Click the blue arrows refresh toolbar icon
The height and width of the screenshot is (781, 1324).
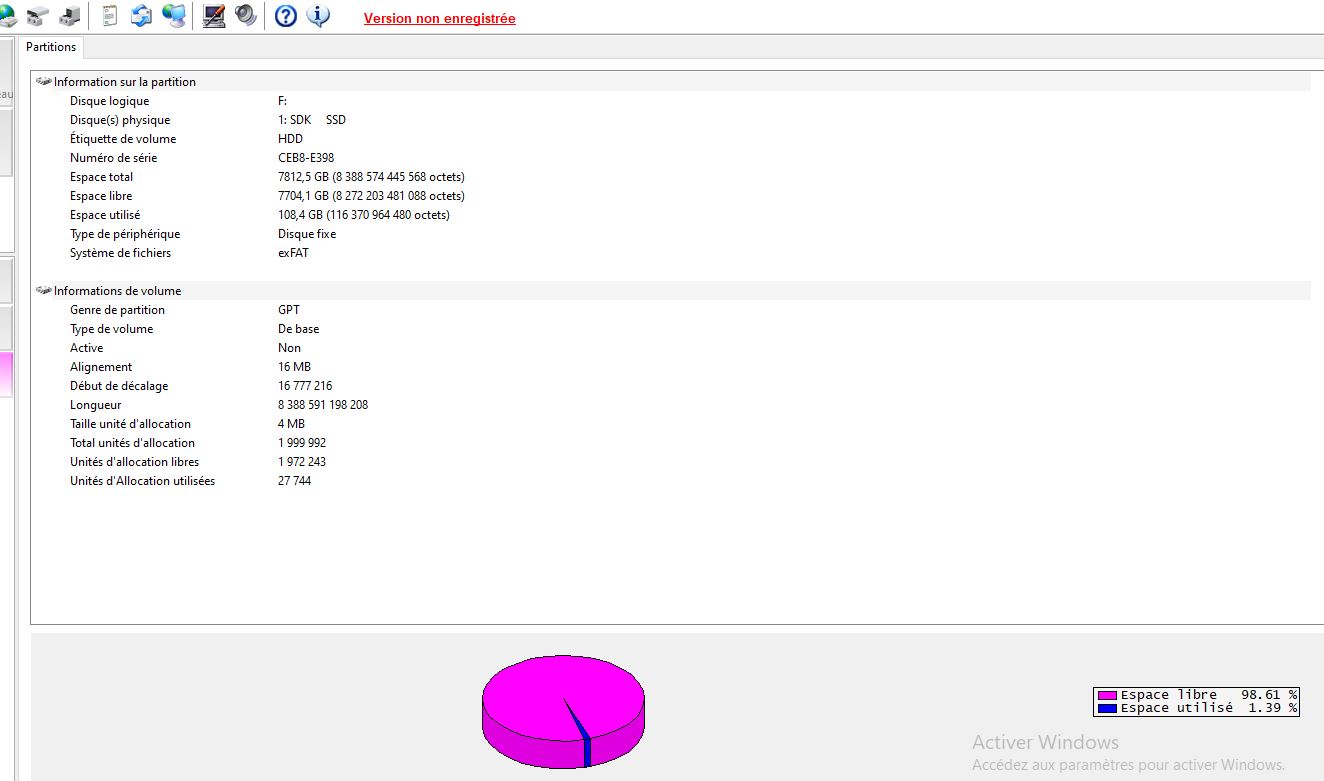point(142,16)
